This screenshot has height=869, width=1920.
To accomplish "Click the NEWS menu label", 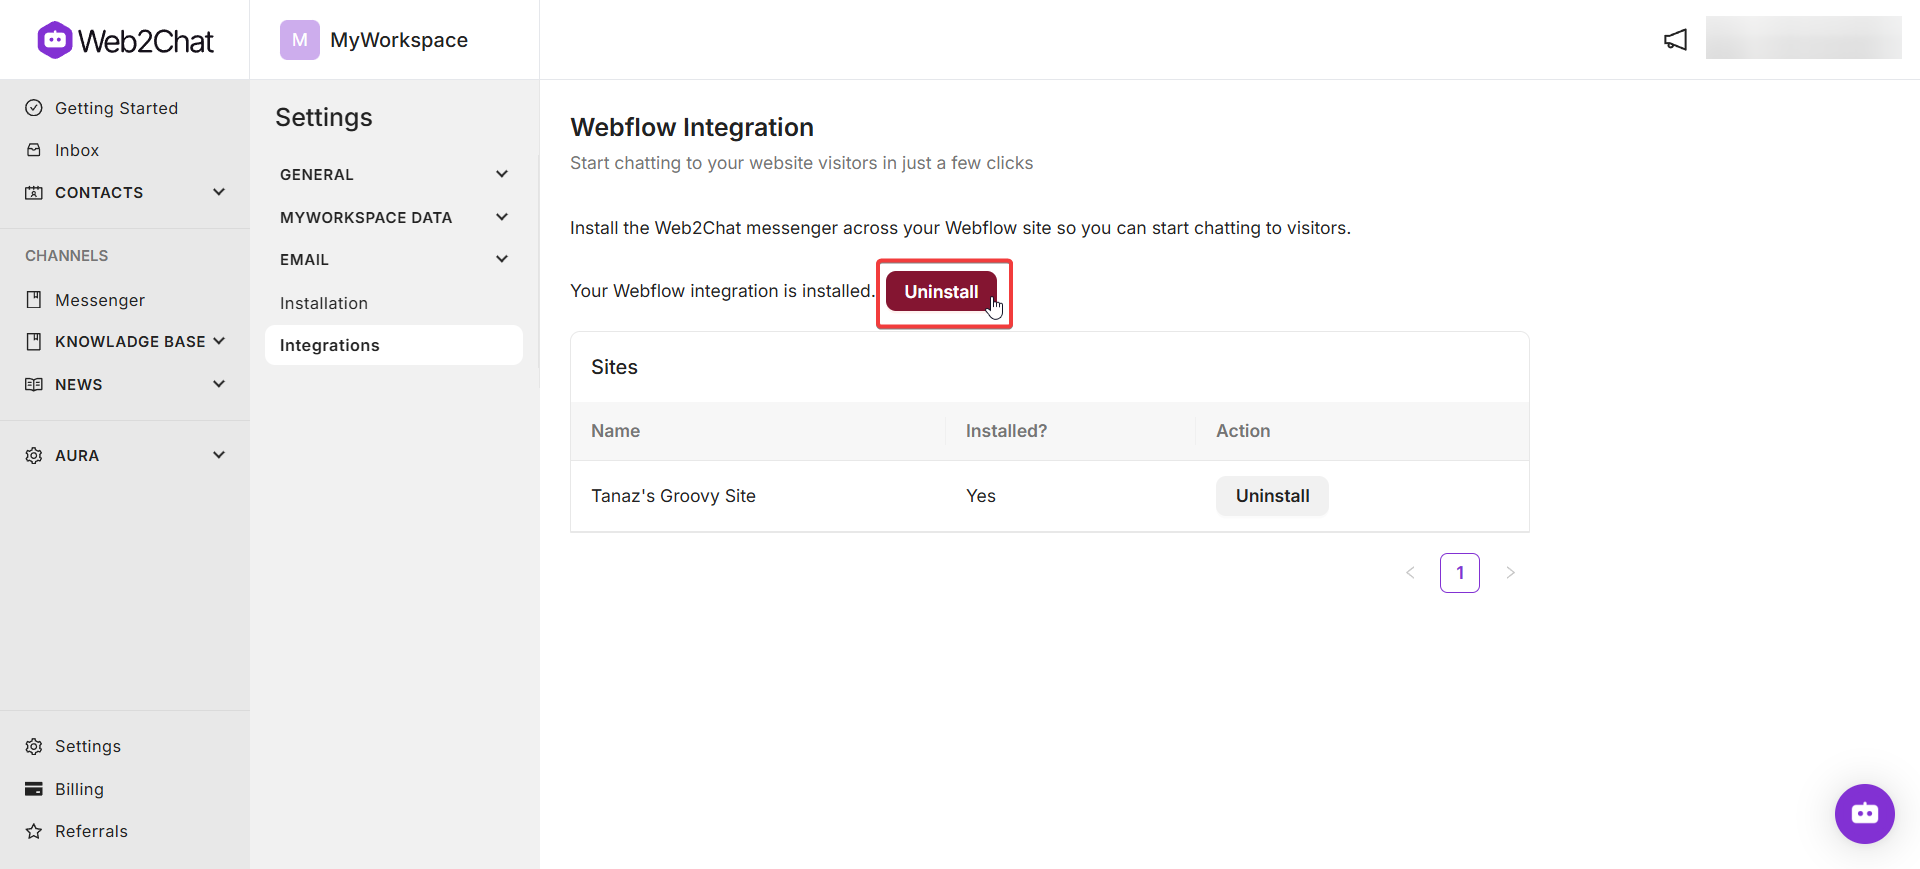I will click(x=79, y=384).
